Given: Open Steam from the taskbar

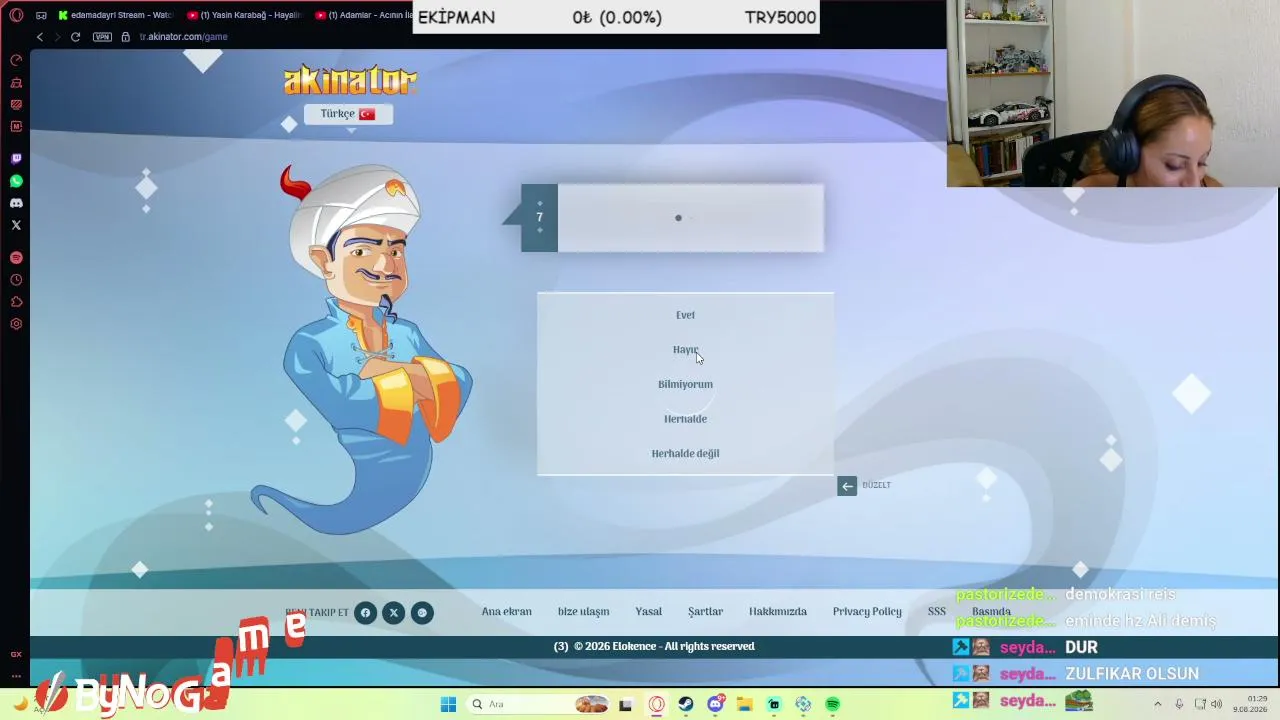Looking at the screenshot, I should click(686, 704).
